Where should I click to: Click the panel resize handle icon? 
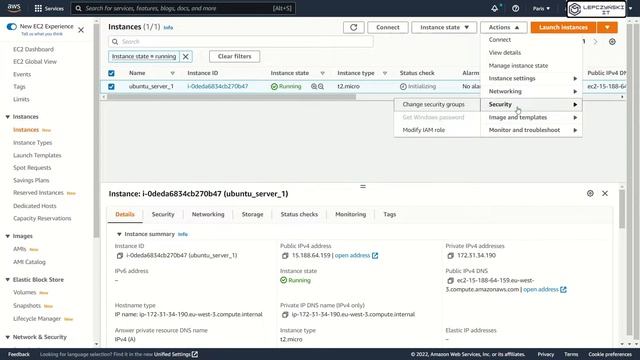pyautogui.click(x=363, y=187)
